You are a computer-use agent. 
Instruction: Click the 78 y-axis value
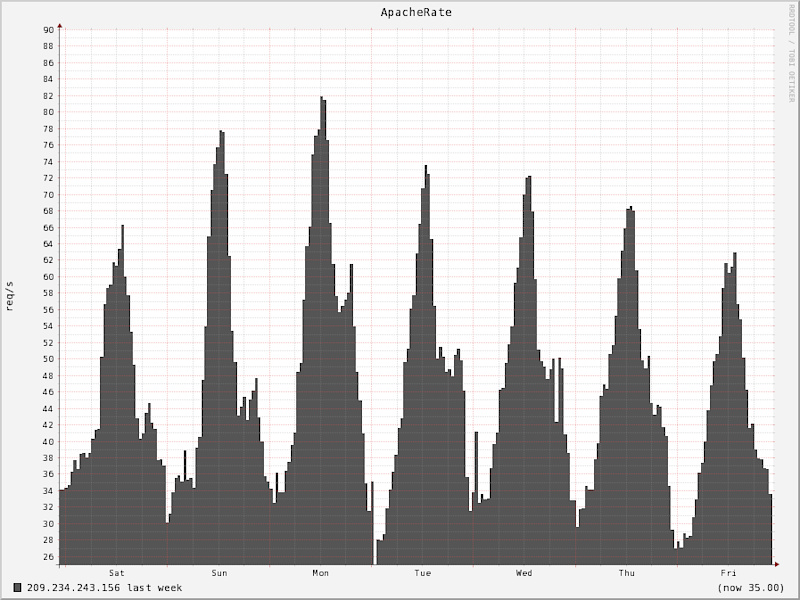(x=48, y=129)
